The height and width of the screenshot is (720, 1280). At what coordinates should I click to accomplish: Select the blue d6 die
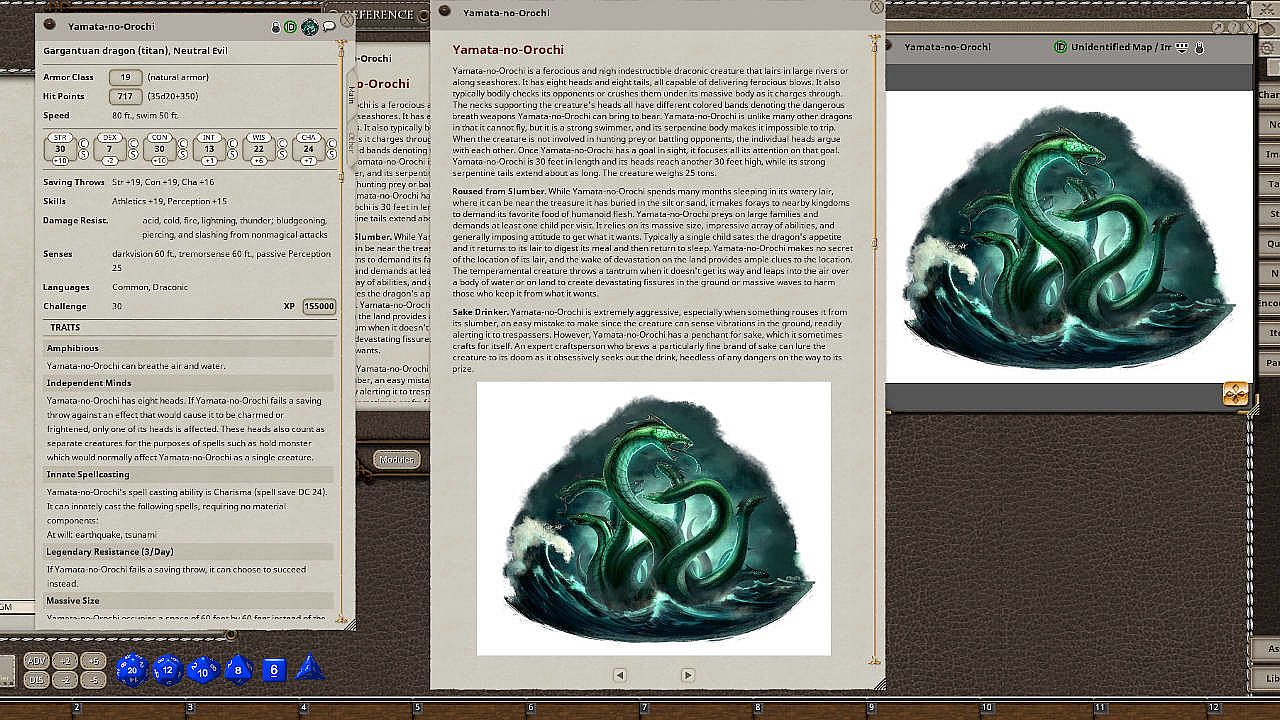[x=274, y=670]
